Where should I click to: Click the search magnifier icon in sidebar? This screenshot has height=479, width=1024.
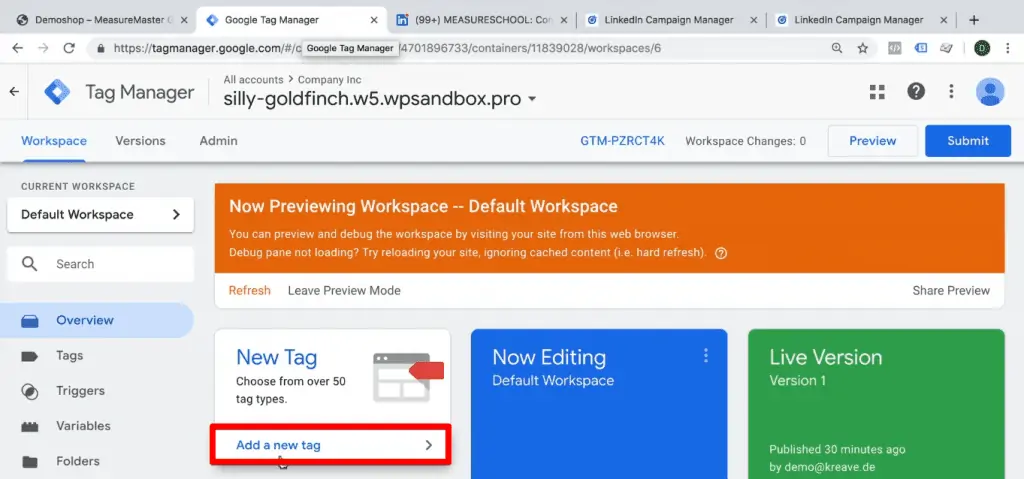pyautogui.click(x=30, y=264)
